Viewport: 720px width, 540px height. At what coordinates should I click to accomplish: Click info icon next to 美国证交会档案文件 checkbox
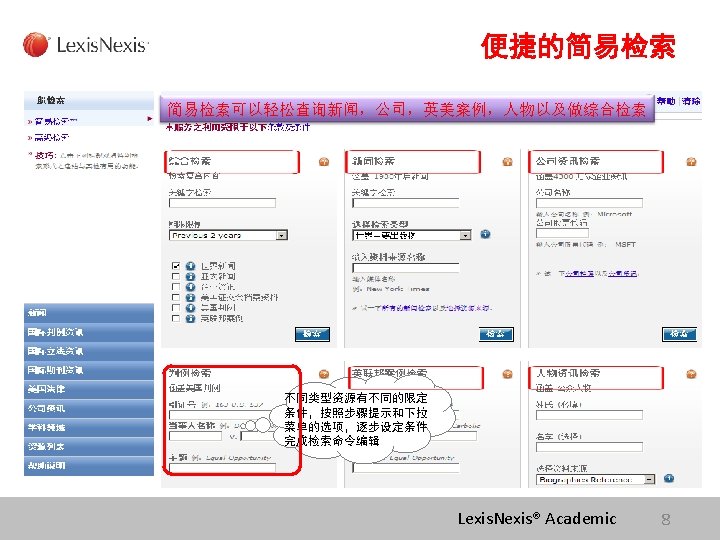tap(191, 298)
